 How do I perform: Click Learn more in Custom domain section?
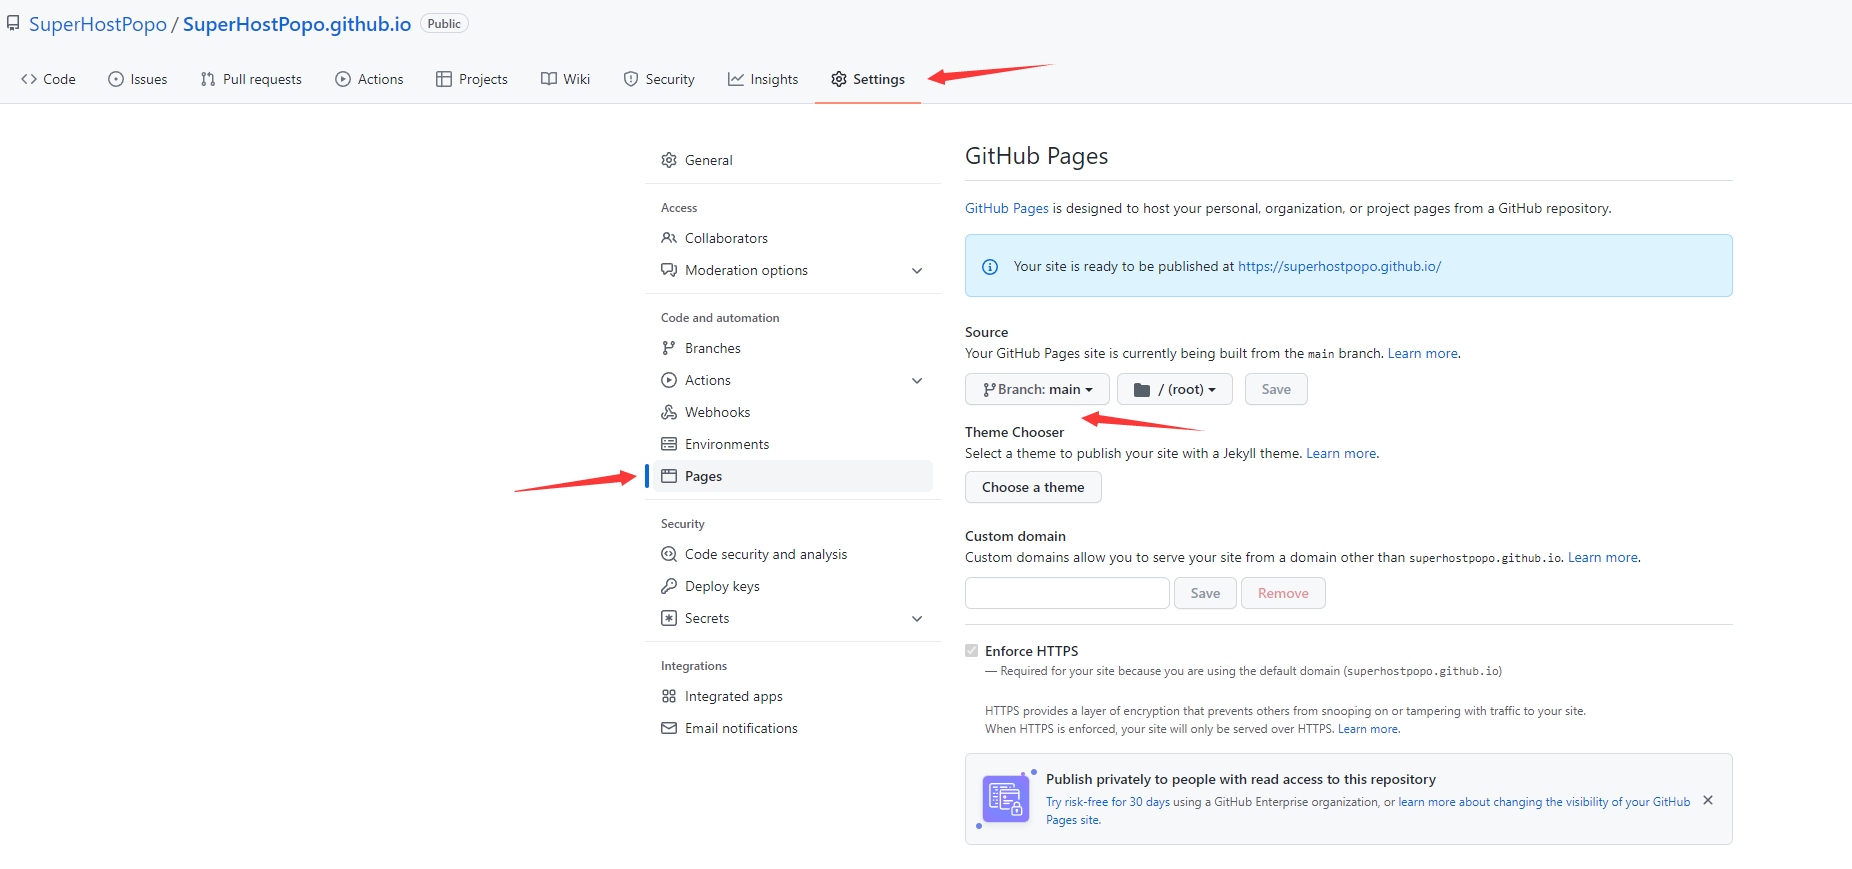point(1603,557)
